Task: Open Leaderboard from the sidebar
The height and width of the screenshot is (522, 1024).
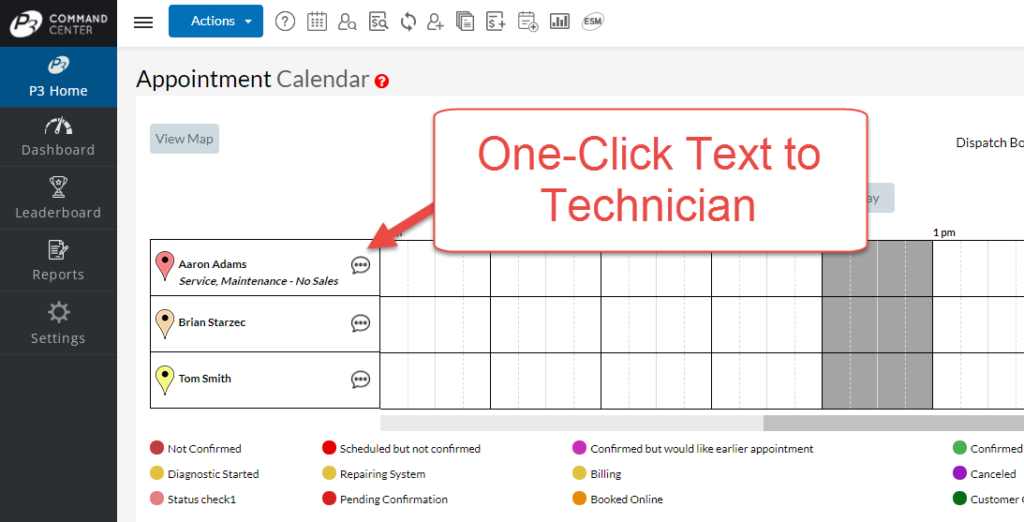Action: tap(58, 199)
